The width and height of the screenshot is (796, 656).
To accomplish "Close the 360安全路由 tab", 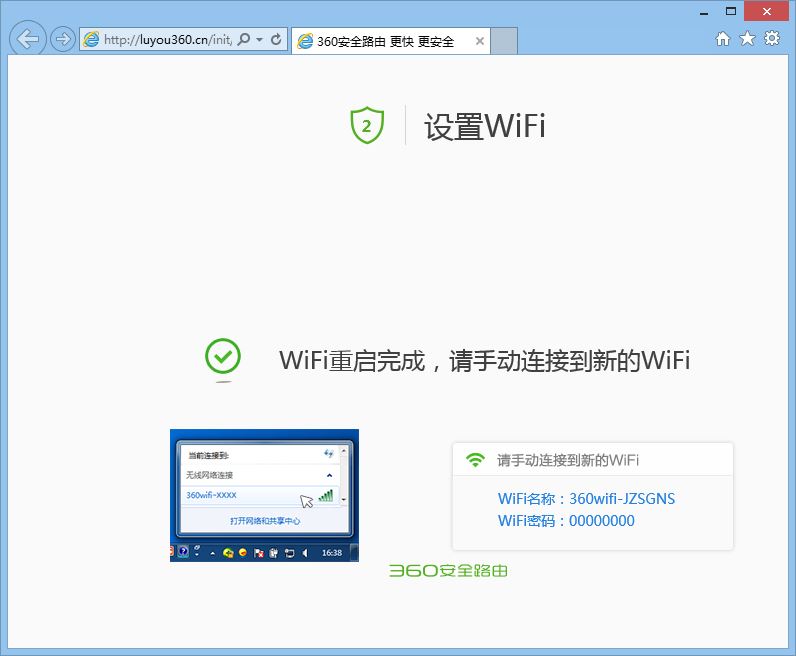I will coord(480,41).
